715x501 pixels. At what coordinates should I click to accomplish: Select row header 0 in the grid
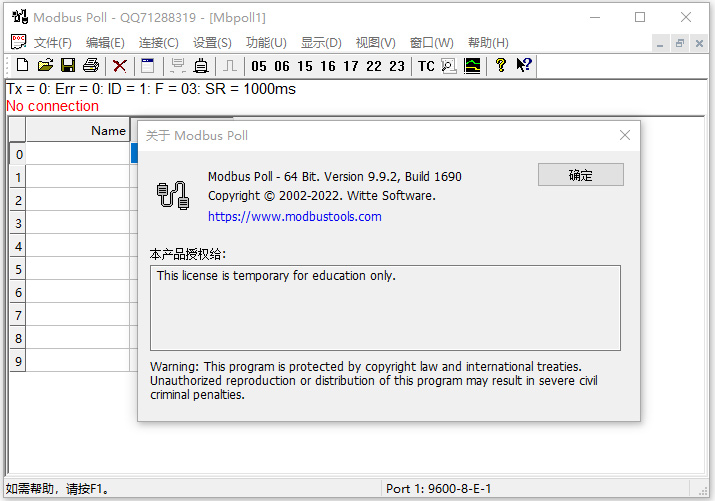point(18,154)
